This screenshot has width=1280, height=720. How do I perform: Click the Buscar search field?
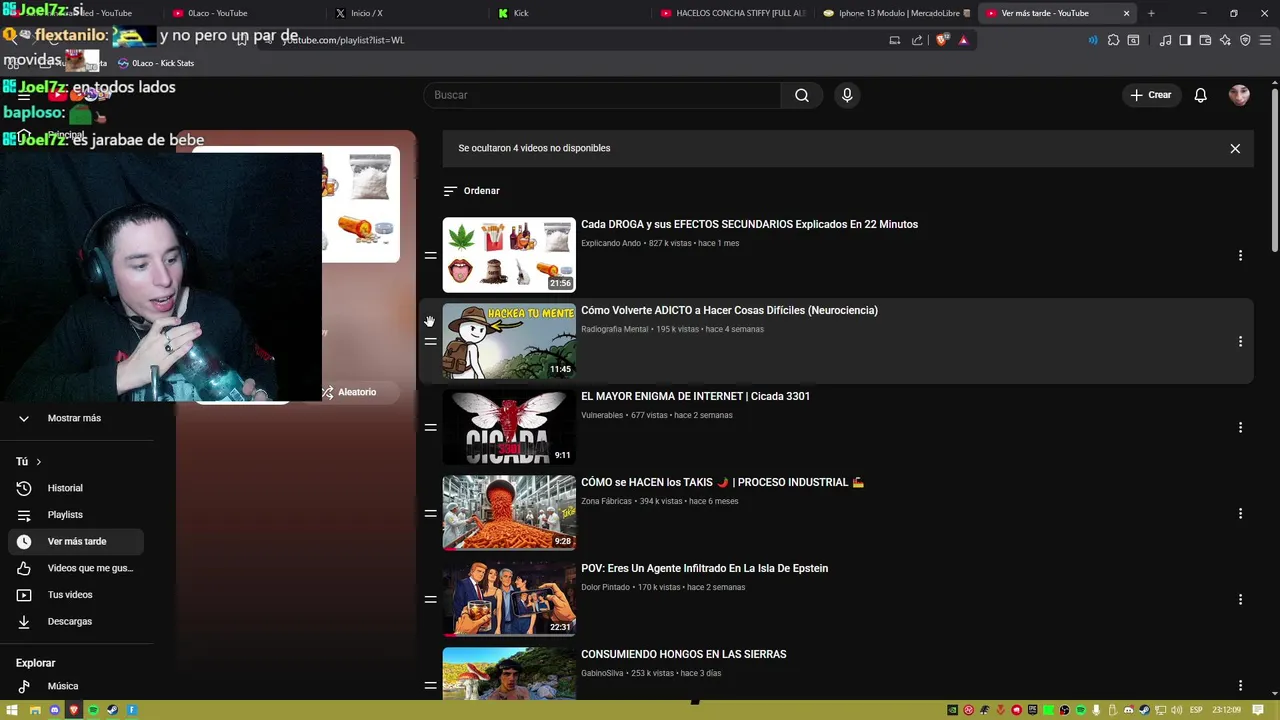(x=602, y=95)
